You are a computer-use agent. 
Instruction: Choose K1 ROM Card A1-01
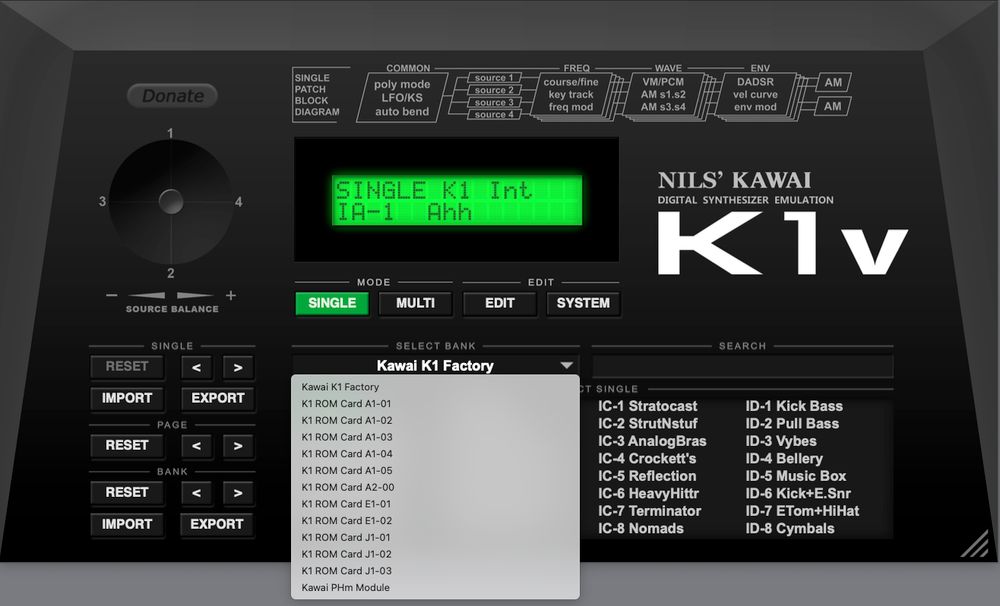click(435, 403)
